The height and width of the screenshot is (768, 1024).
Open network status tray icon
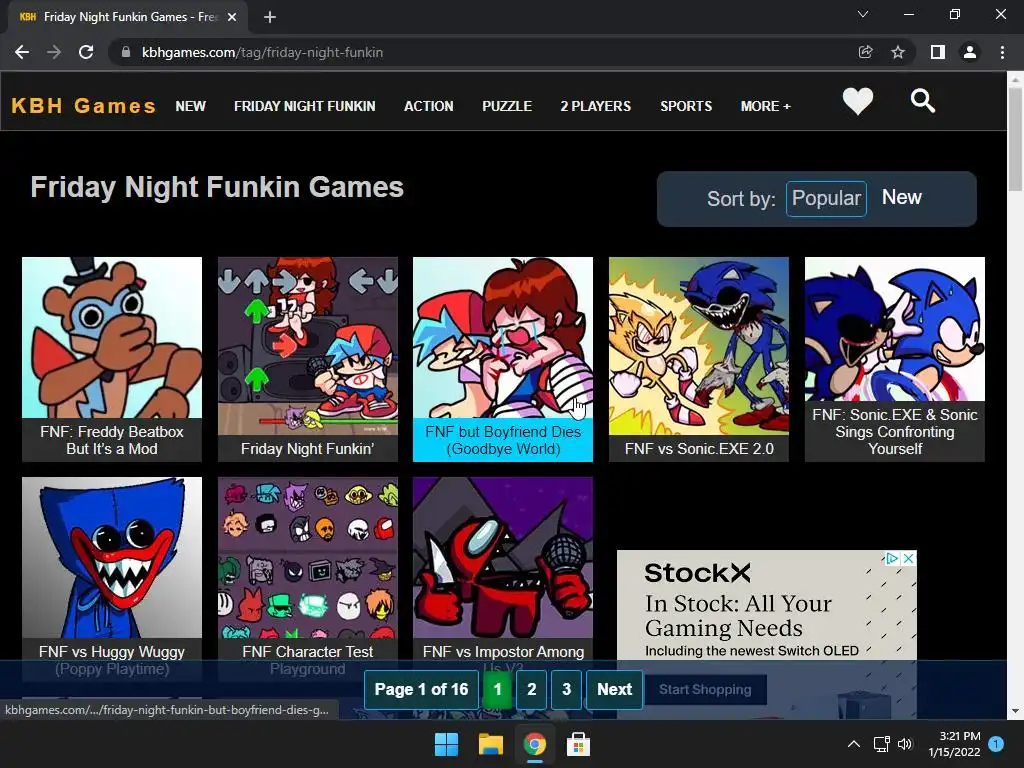pos(882,744)
